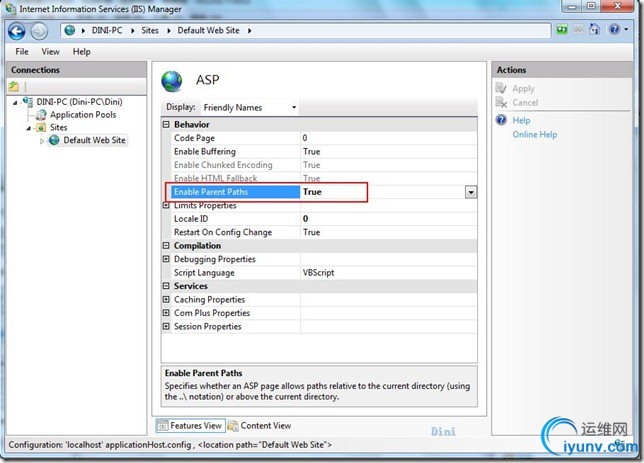Screen dimensions: 644x463
Task: Click the grey Stop icon in toolbar
Action: pyautogui.click(x=578, y=30)
